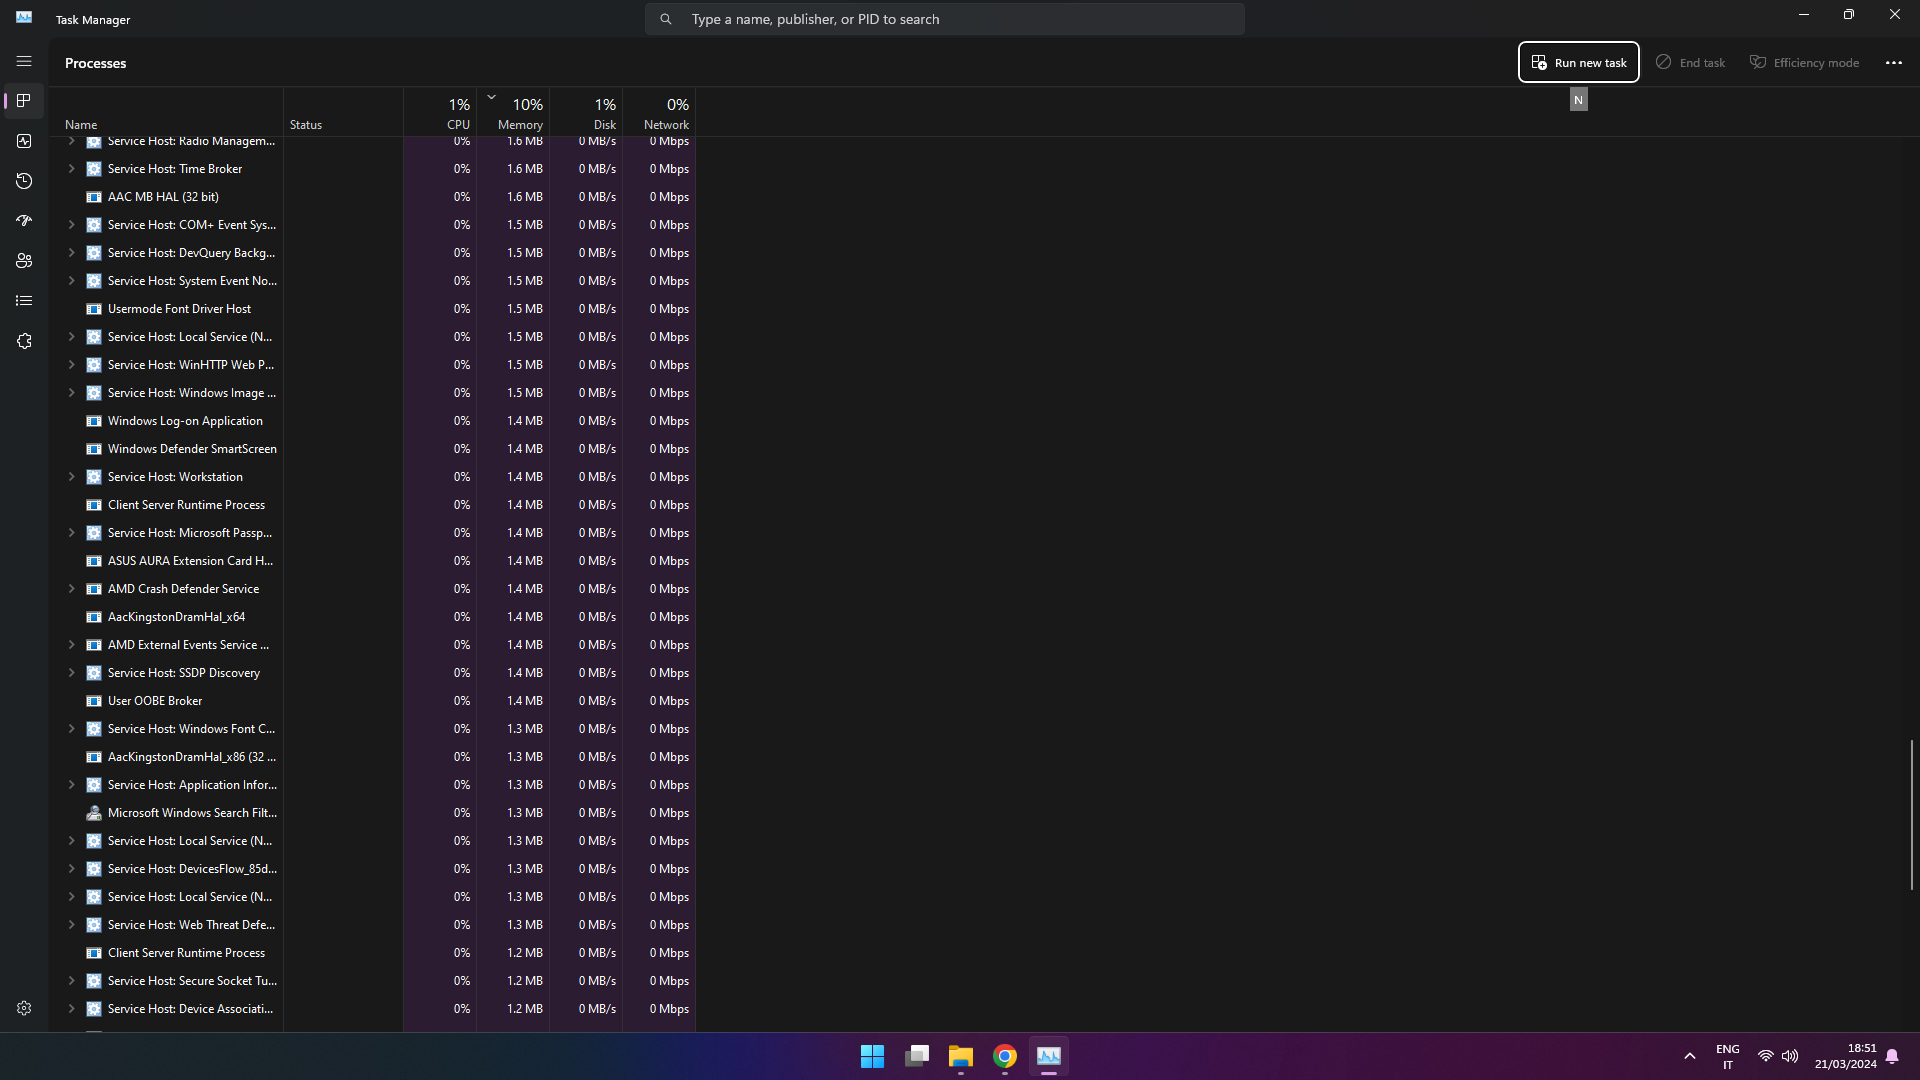The width and height of the screenshot is (1920, 1080).
Task: Expand Service Host: Secure Socket Tunneling
Action: click(x=71, y=981)
